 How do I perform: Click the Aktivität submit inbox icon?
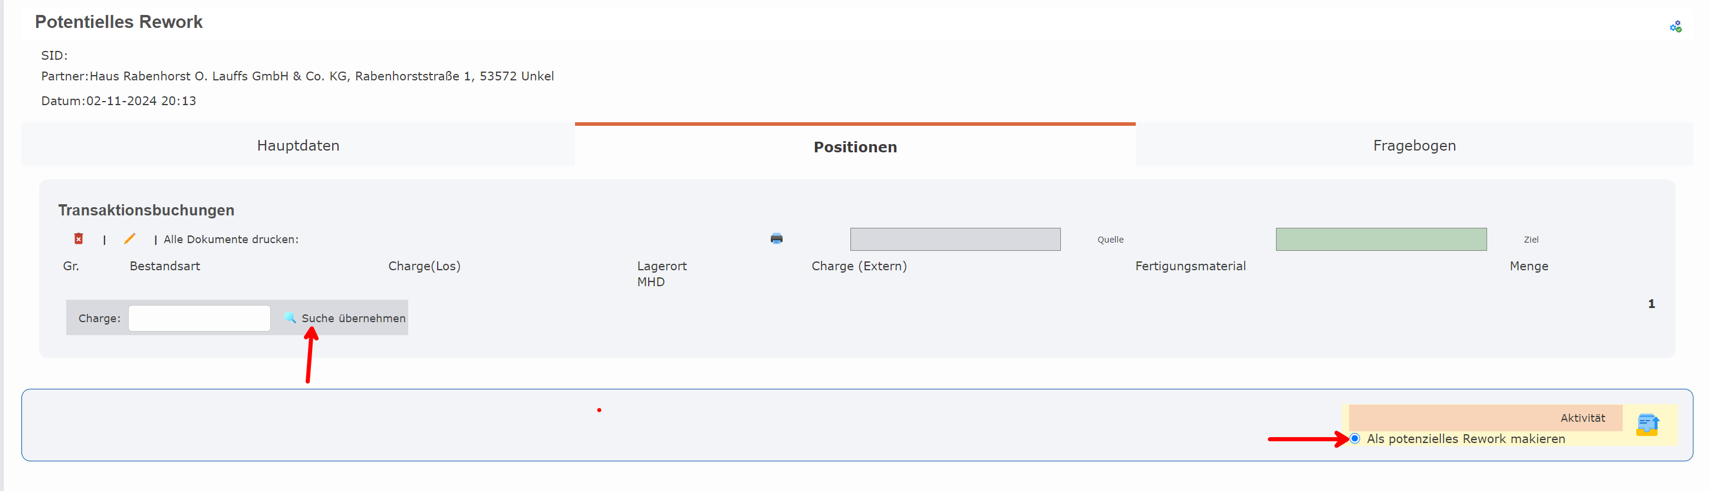1647,424
